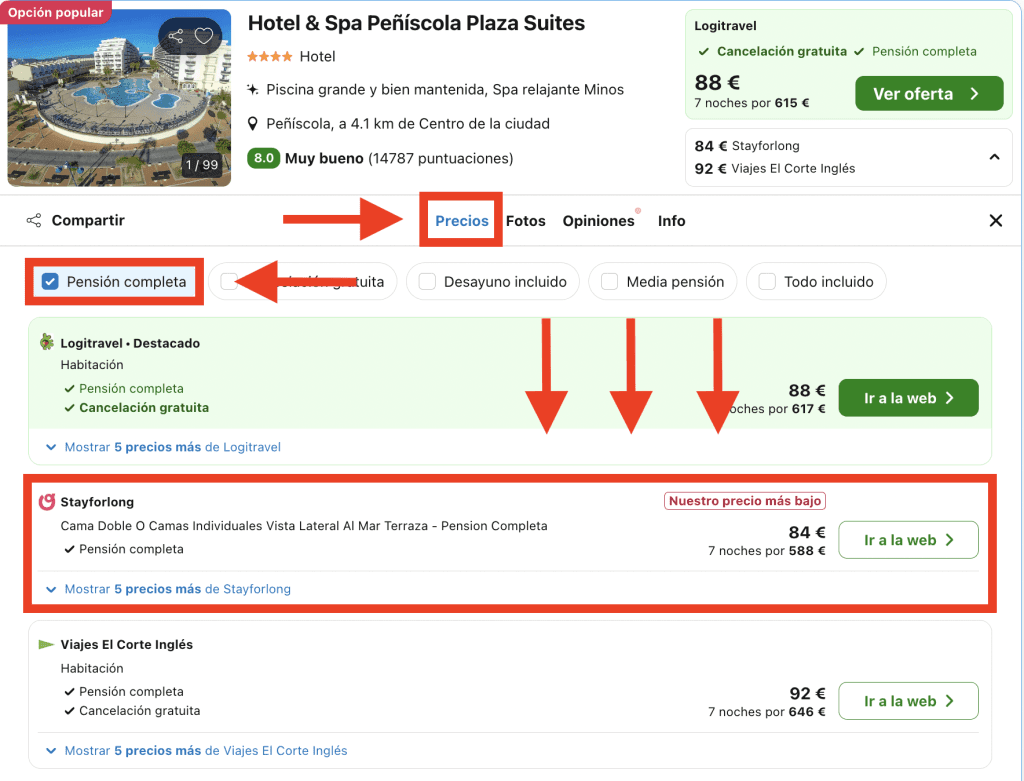Uncheck the Pensión completa filter
The width and height of the screenshot is (1024, 781).
pos(50,282)
